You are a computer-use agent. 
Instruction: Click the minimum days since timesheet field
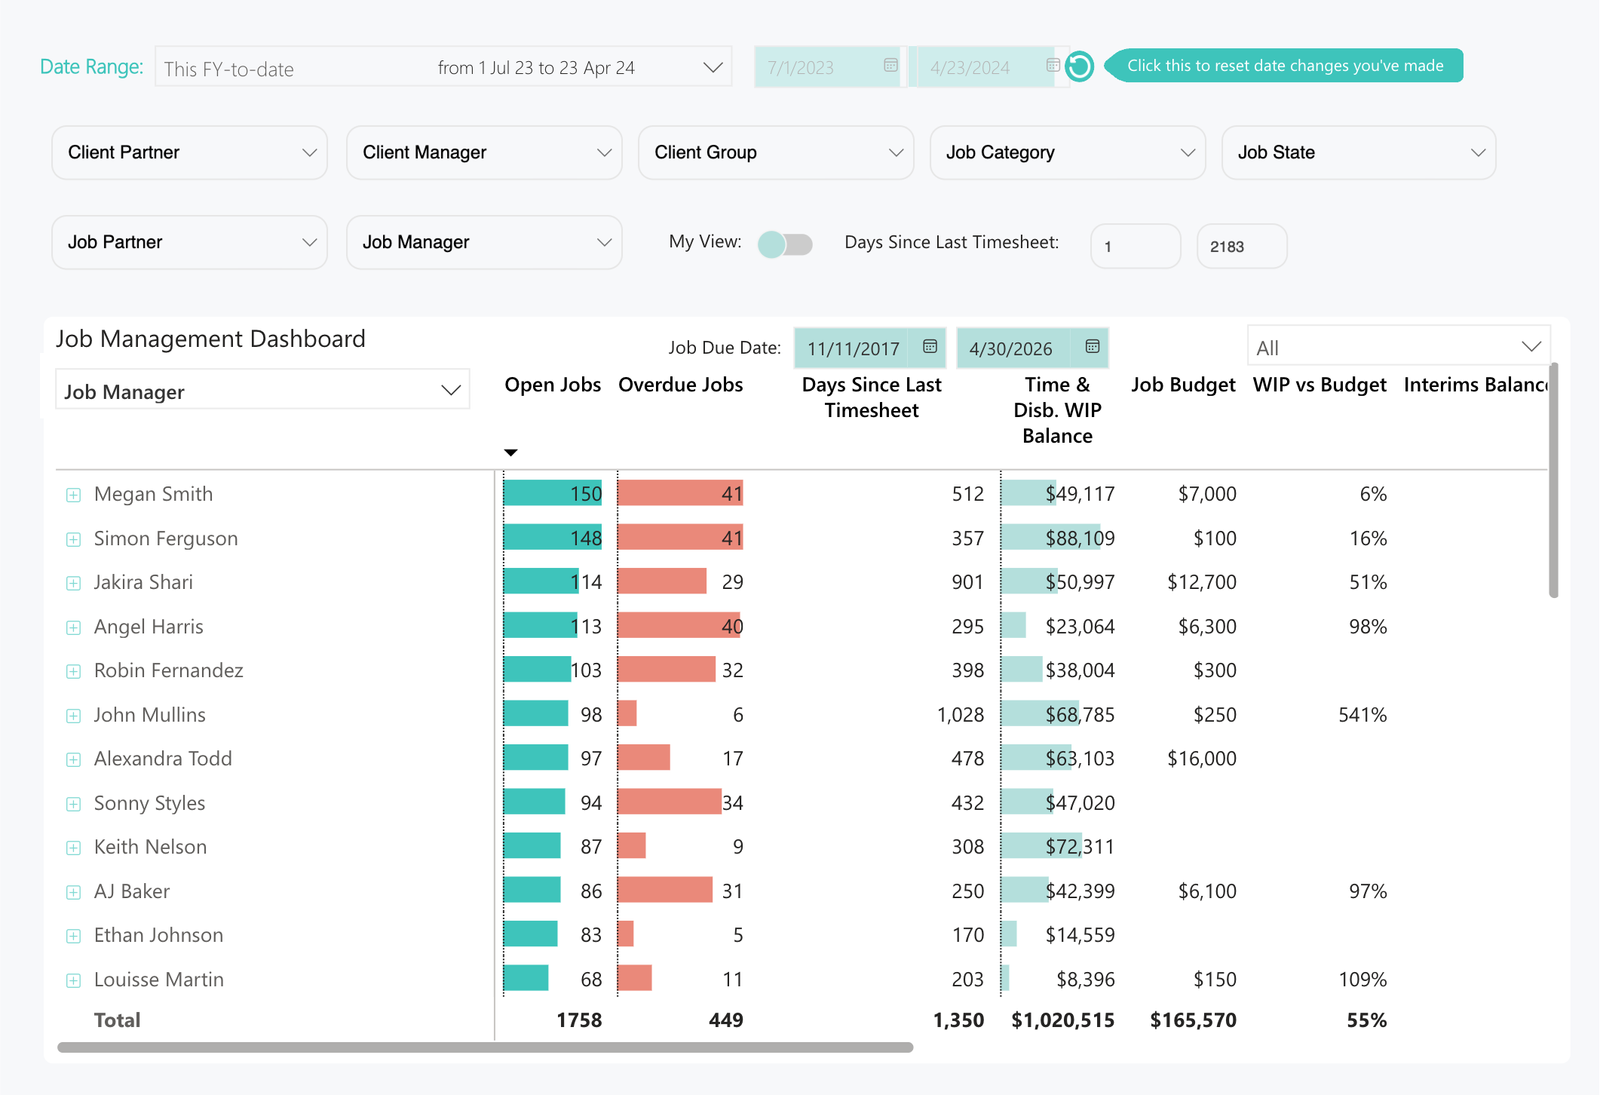[x=1135, y=247]
